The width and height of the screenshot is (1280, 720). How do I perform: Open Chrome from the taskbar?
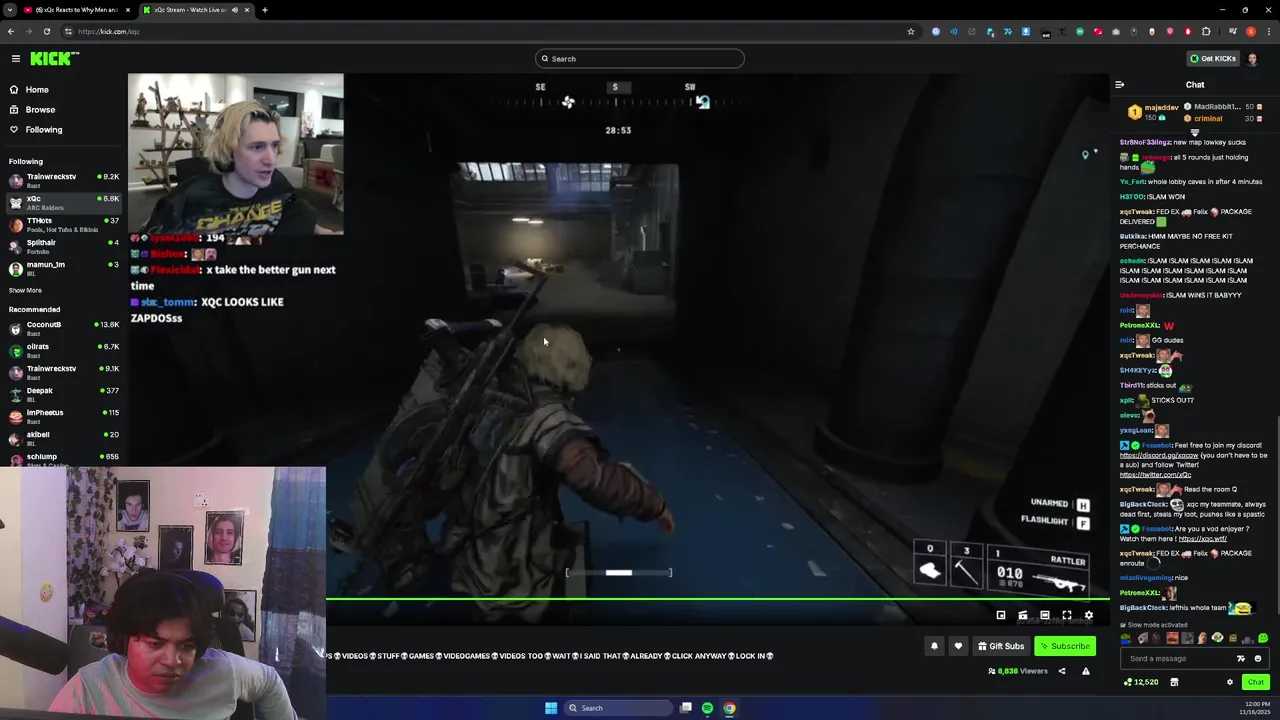point(730,708)
